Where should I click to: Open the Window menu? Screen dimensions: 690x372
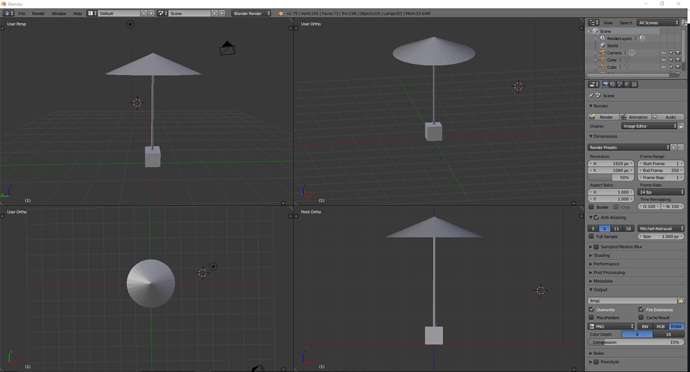(x=59, y=13)
